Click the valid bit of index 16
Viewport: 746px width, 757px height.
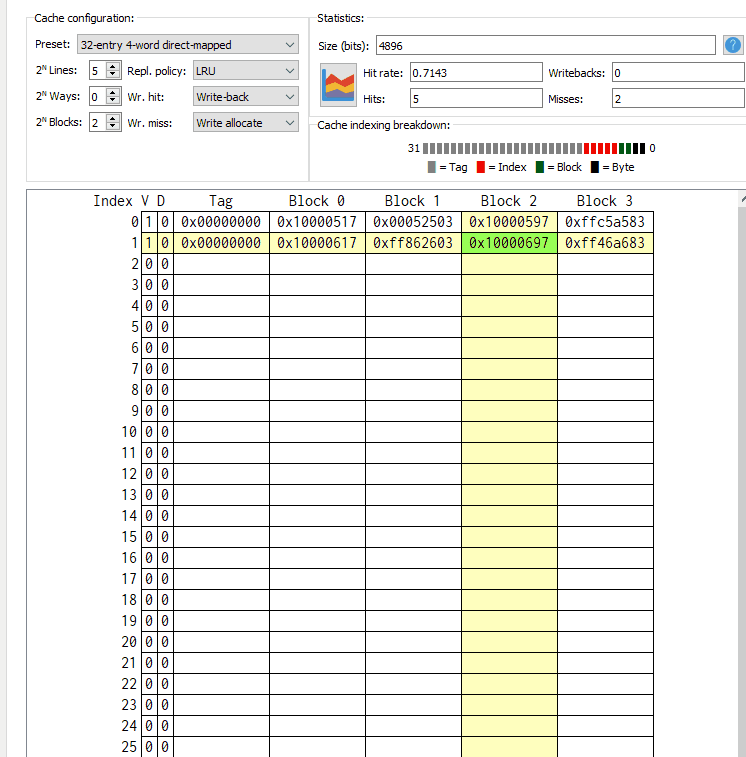tap(149, 558)
